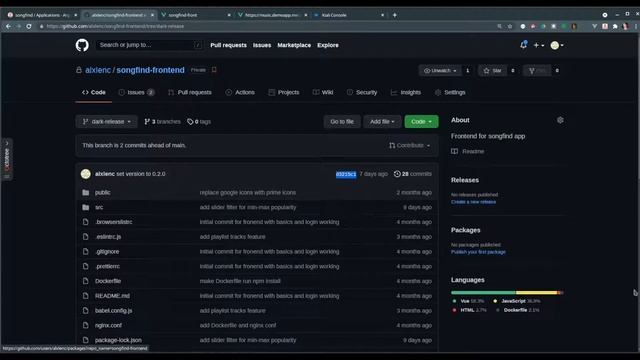Open the .gitignore file
Viewport: 640px width, 360px height.
[x=107, y=251]
